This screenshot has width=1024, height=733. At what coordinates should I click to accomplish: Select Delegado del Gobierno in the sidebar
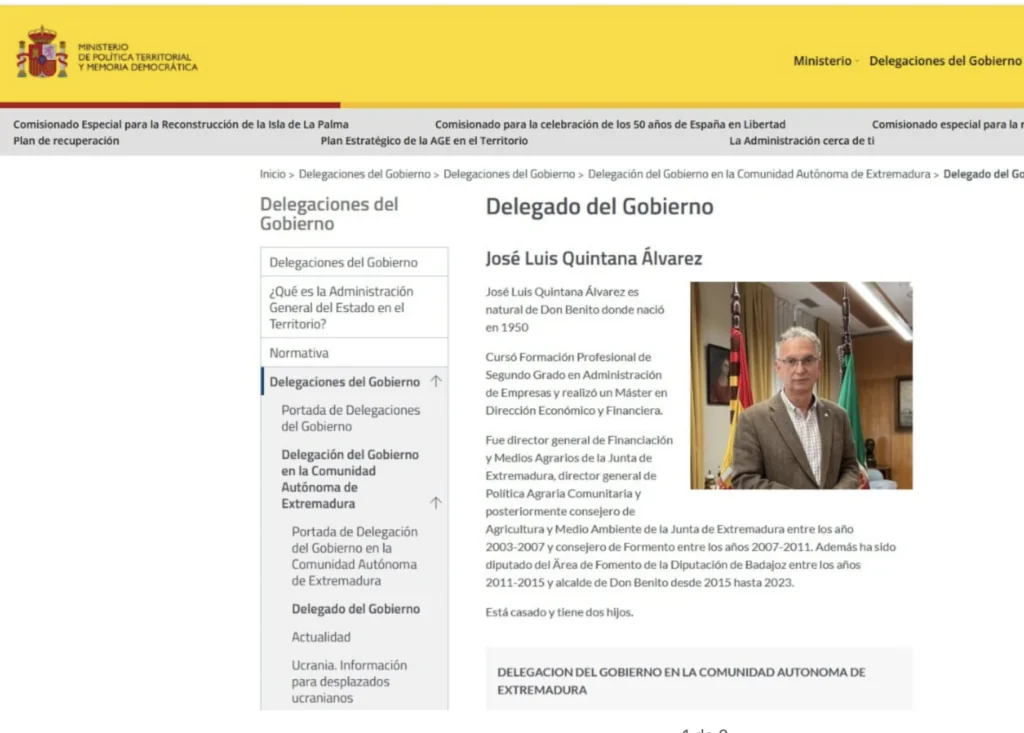point(356,609)
